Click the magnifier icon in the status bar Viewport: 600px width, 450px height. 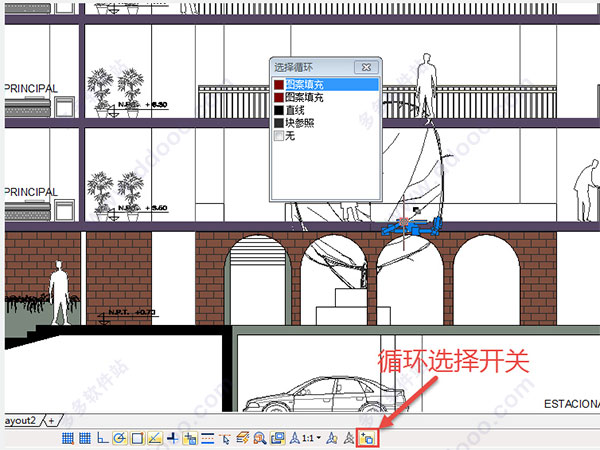point(259,438)
